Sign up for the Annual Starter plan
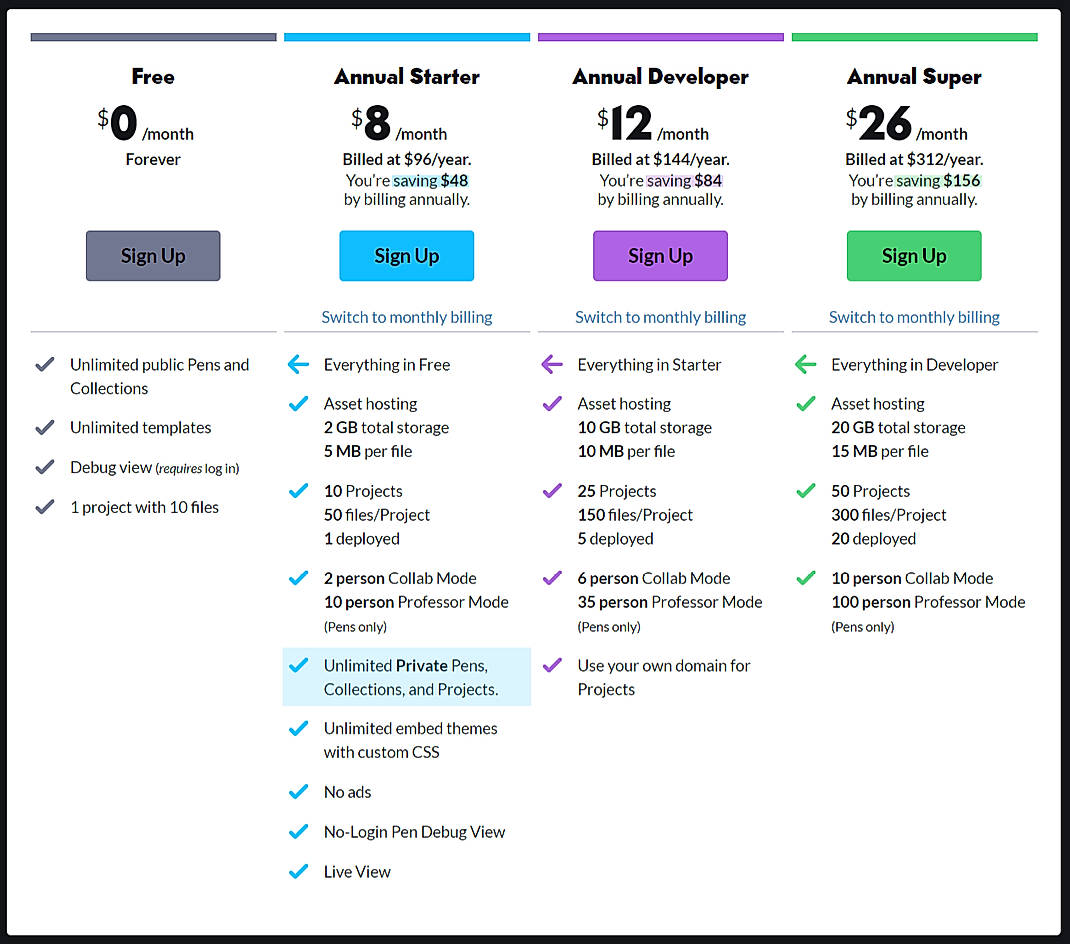 tap(406, 255)
